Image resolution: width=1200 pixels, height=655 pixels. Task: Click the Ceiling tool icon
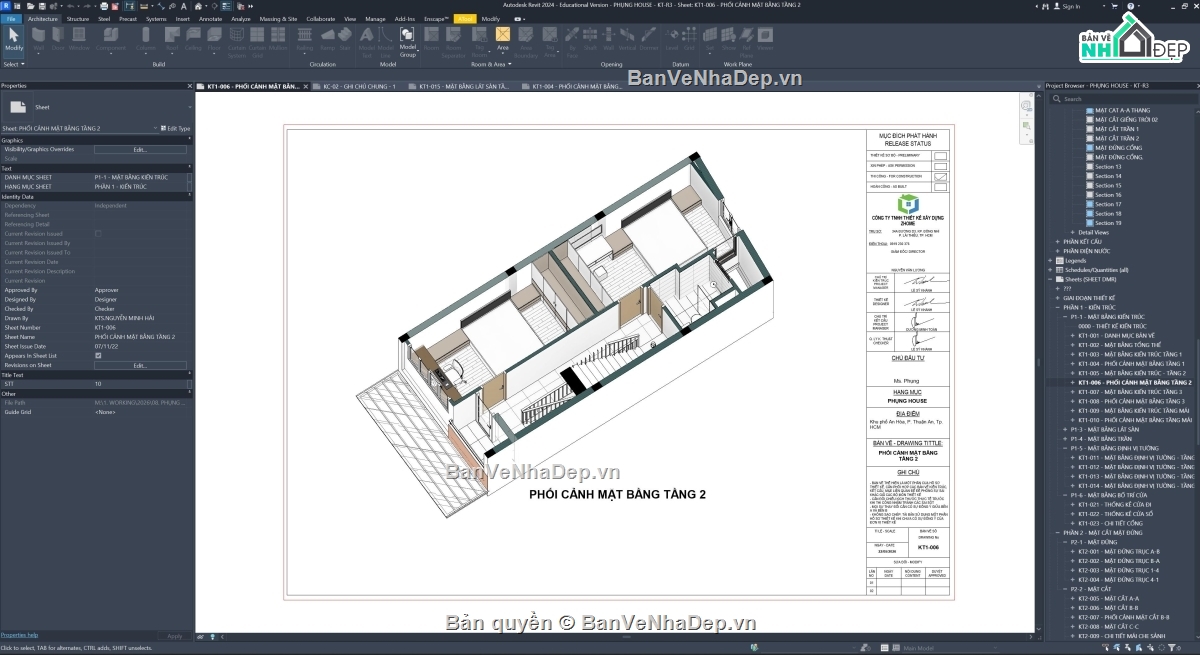coord(193,35)
